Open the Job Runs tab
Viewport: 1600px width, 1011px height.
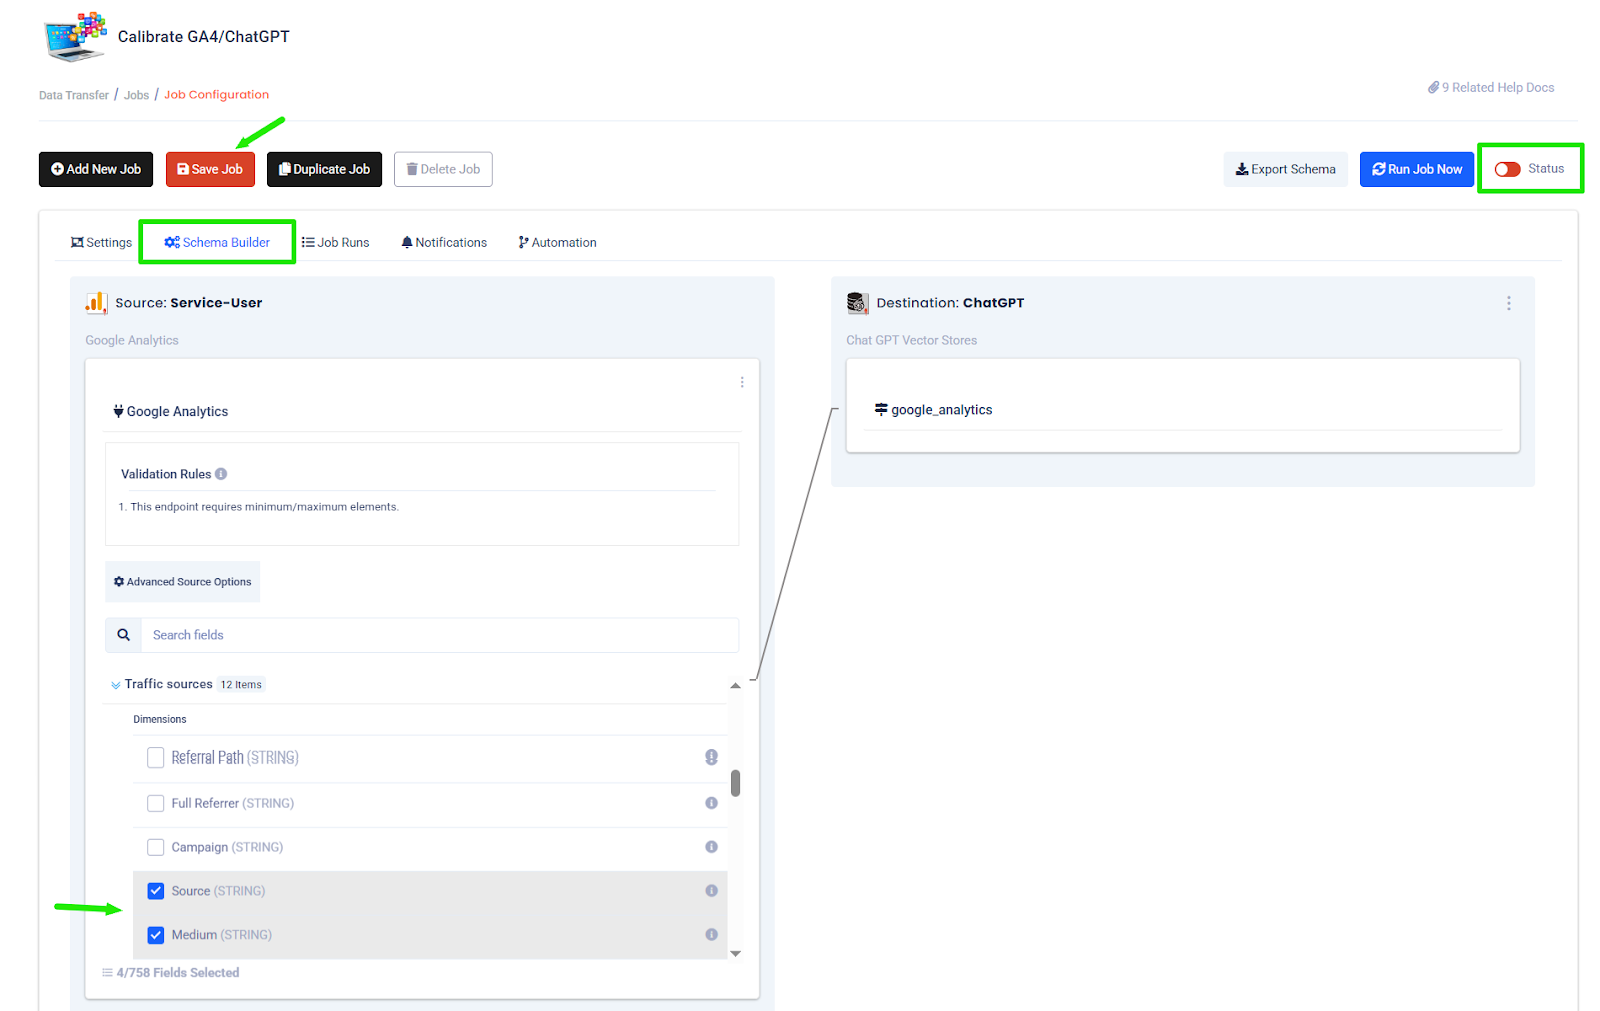(336, 243)
